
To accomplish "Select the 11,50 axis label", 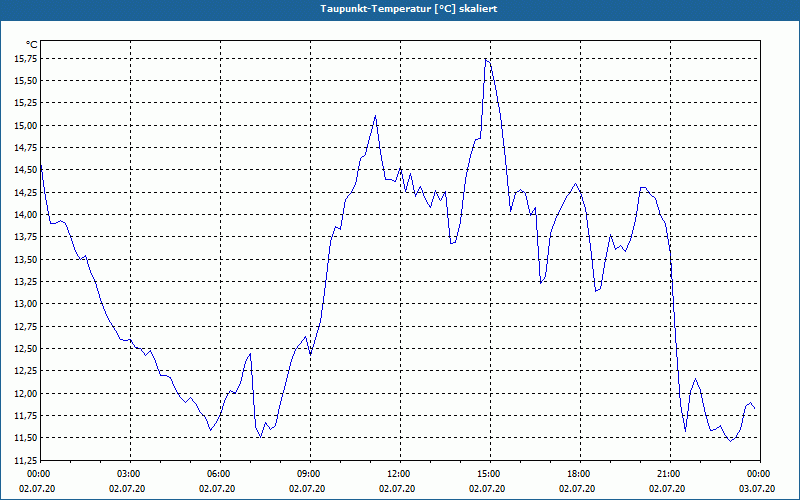I will click(27, 438).
